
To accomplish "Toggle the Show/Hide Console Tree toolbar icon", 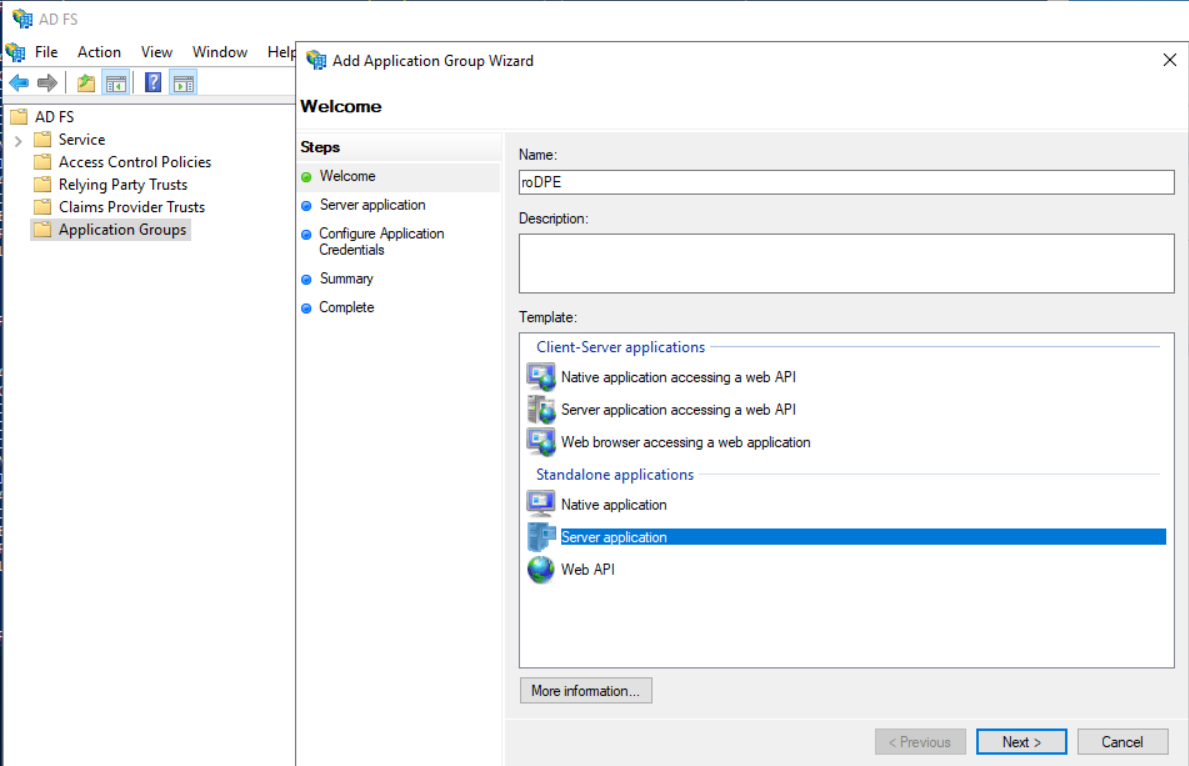I will coord(114,82).
